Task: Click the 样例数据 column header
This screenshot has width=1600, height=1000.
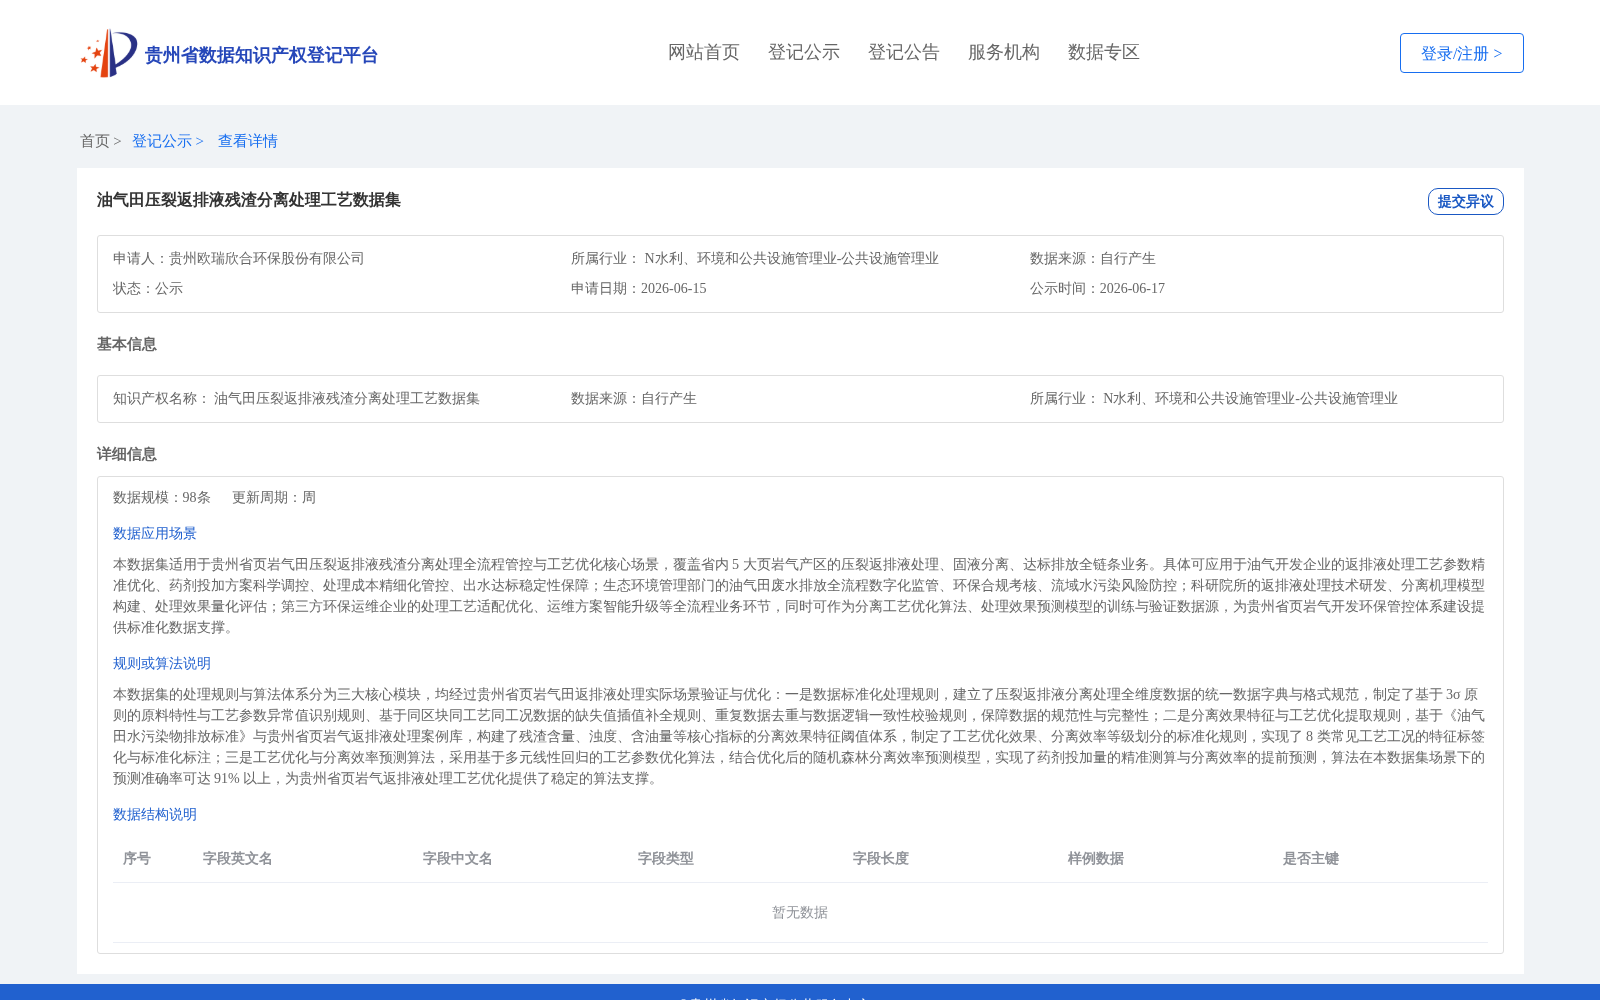Action: [x=1096, y=858]
